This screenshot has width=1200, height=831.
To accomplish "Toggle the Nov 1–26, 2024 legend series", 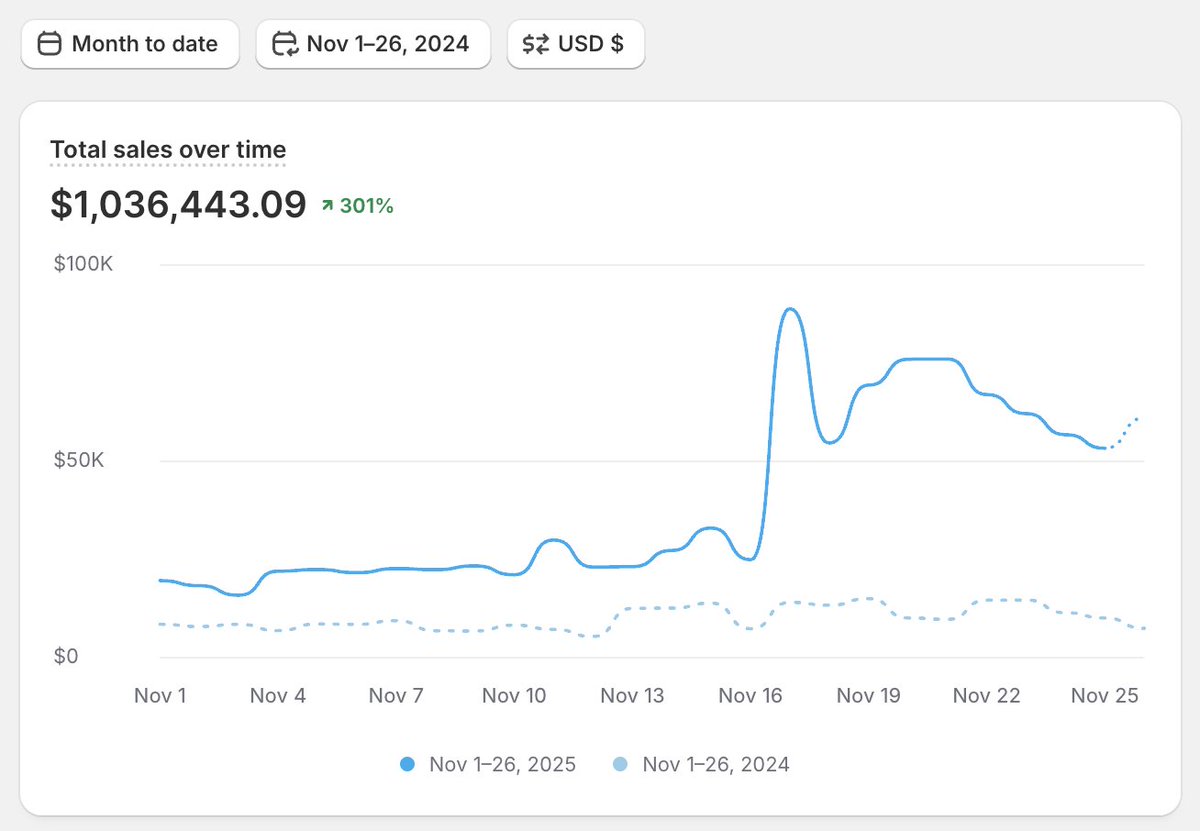I will pyautogui.click(x=701, y=764).
